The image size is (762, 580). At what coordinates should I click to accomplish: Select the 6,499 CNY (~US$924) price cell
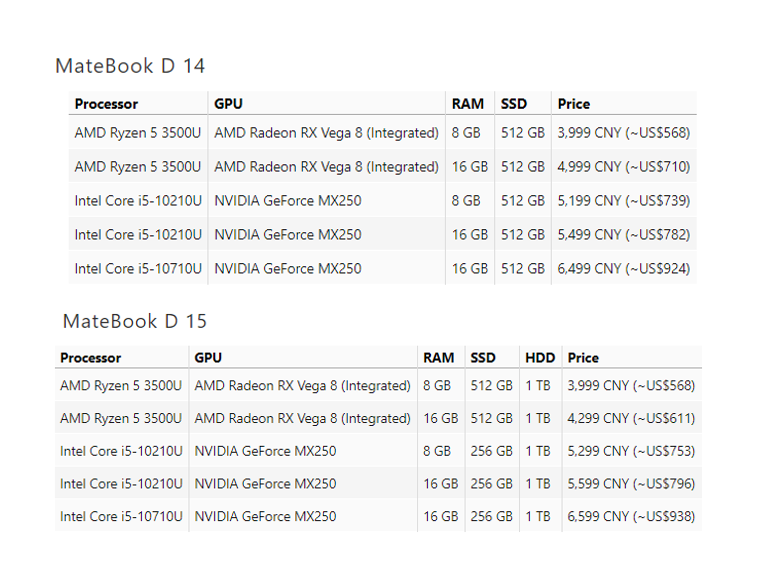click(x=623, y=269)
